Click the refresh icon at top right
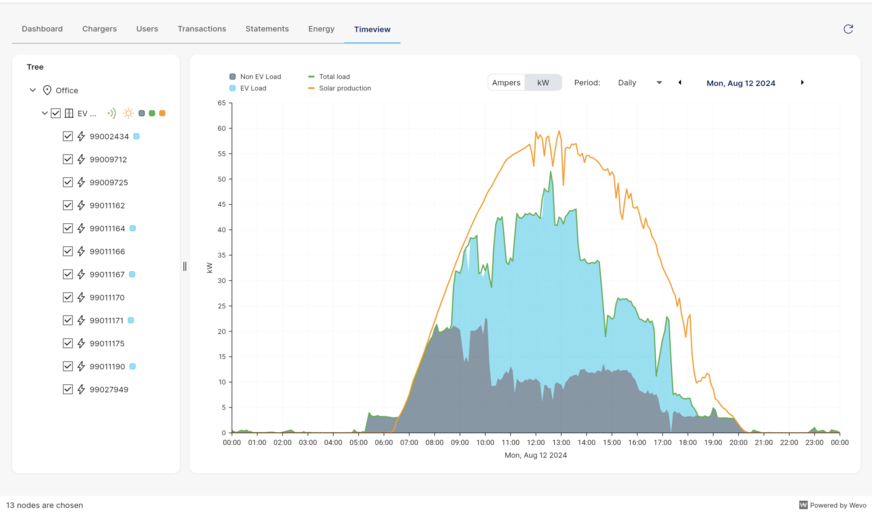872x514 pixels. point(848,29)
